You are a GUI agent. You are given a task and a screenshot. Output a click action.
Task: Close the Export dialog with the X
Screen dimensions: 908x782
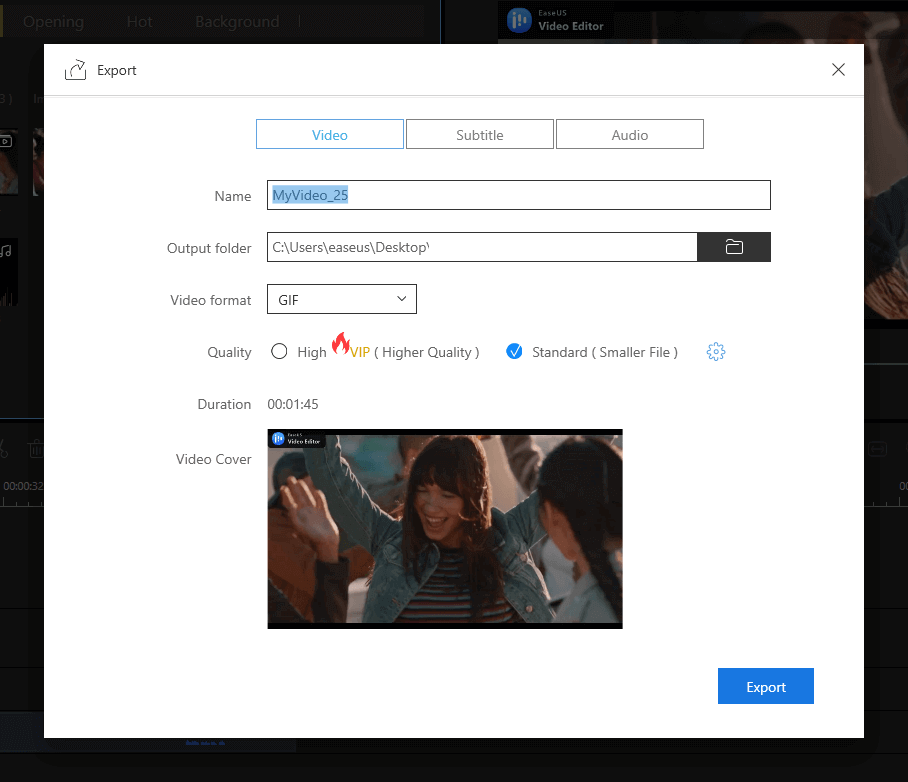[x=838, y=70]
